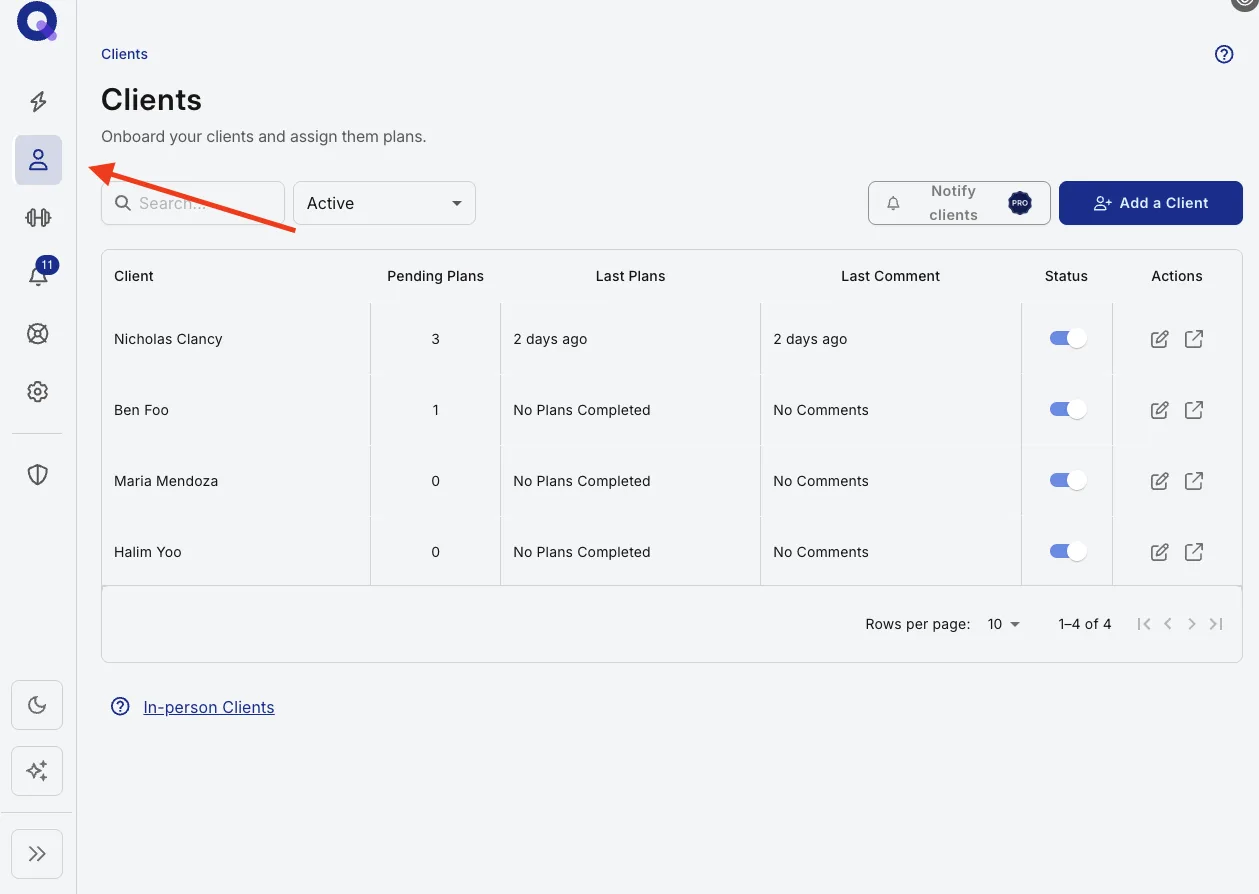Expand the sidebar with double chevron
The height and width of the screenshot is (894, 1259).
coord(37,854)
